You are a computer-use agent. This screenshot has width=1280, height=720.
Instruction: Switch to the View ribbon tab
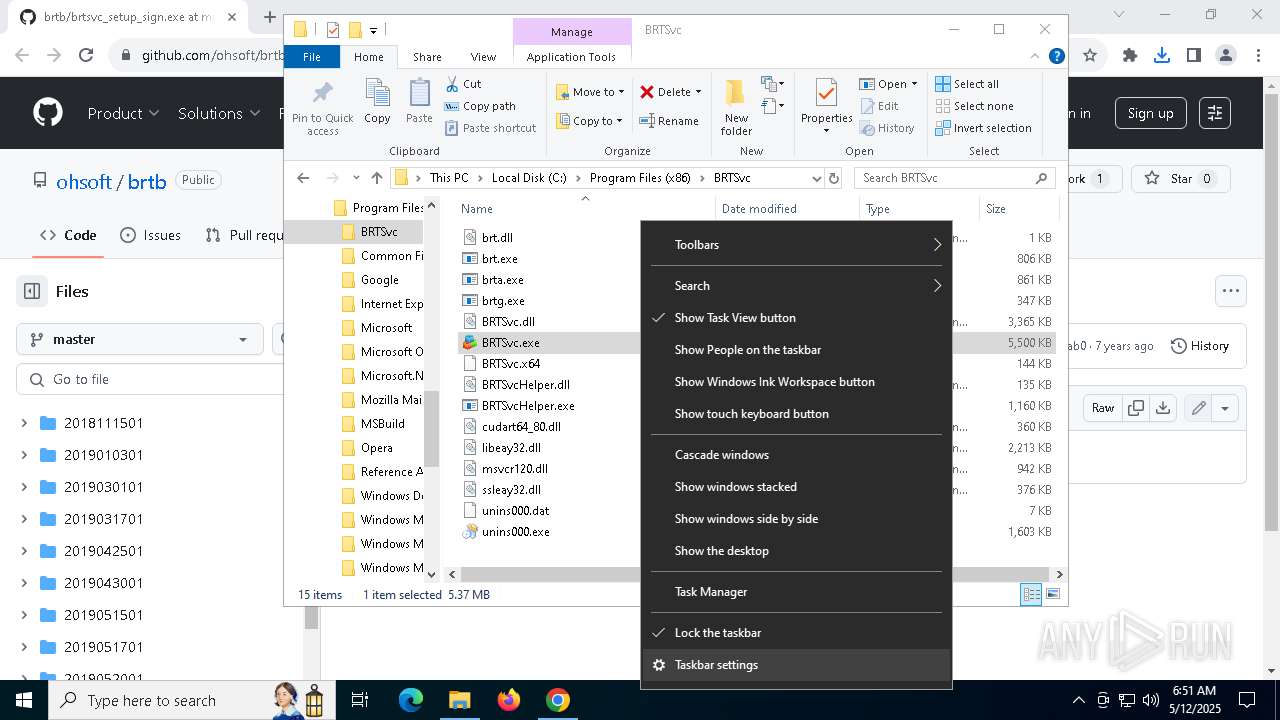(x=483, y=57)
